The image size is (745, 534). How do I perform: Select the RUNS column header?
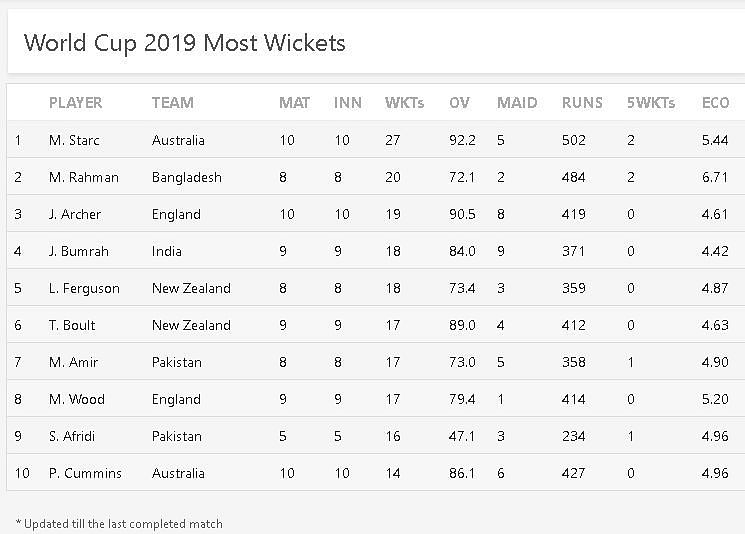(x=582, y=103)
